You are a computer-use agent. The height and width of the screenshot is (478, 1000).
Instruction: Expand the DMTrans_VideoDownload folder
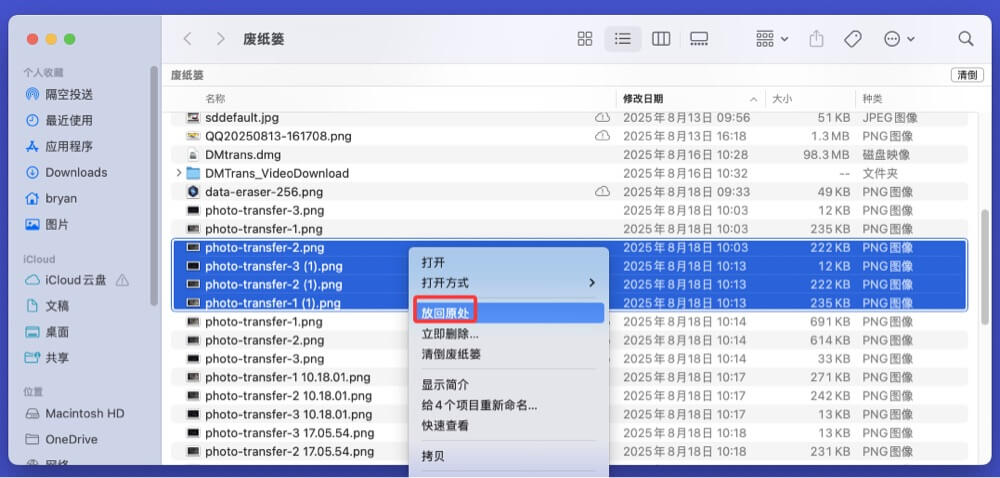(x=179, y=173)
